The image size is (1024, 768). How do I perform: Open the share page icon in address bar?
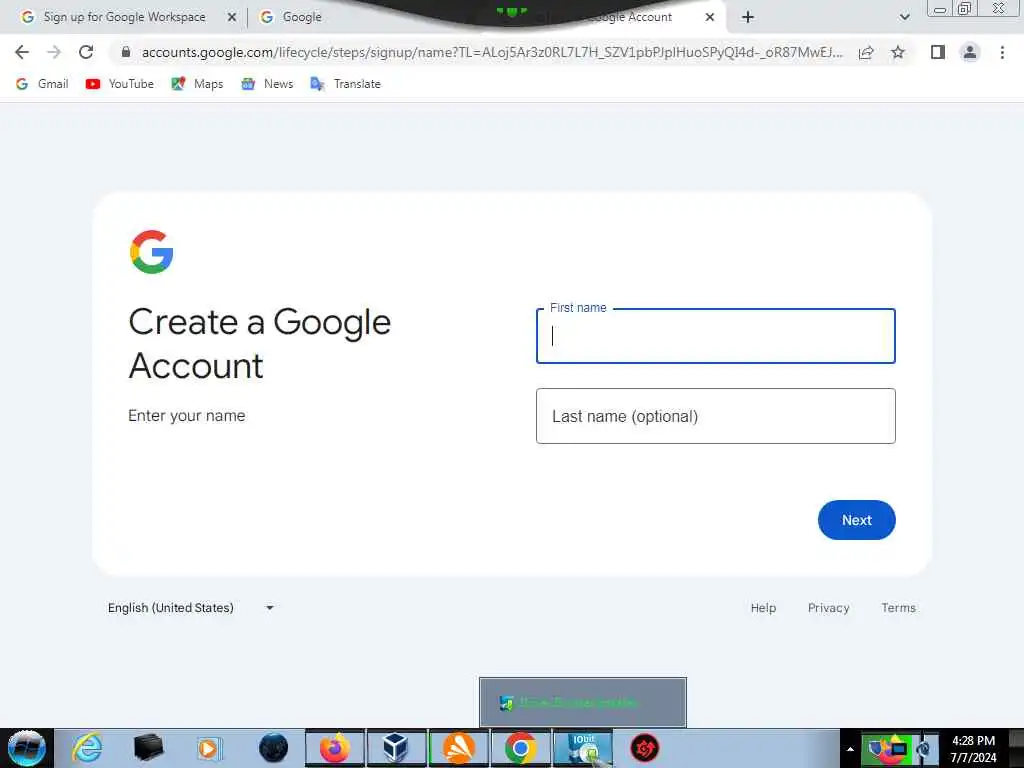[866, 52]
